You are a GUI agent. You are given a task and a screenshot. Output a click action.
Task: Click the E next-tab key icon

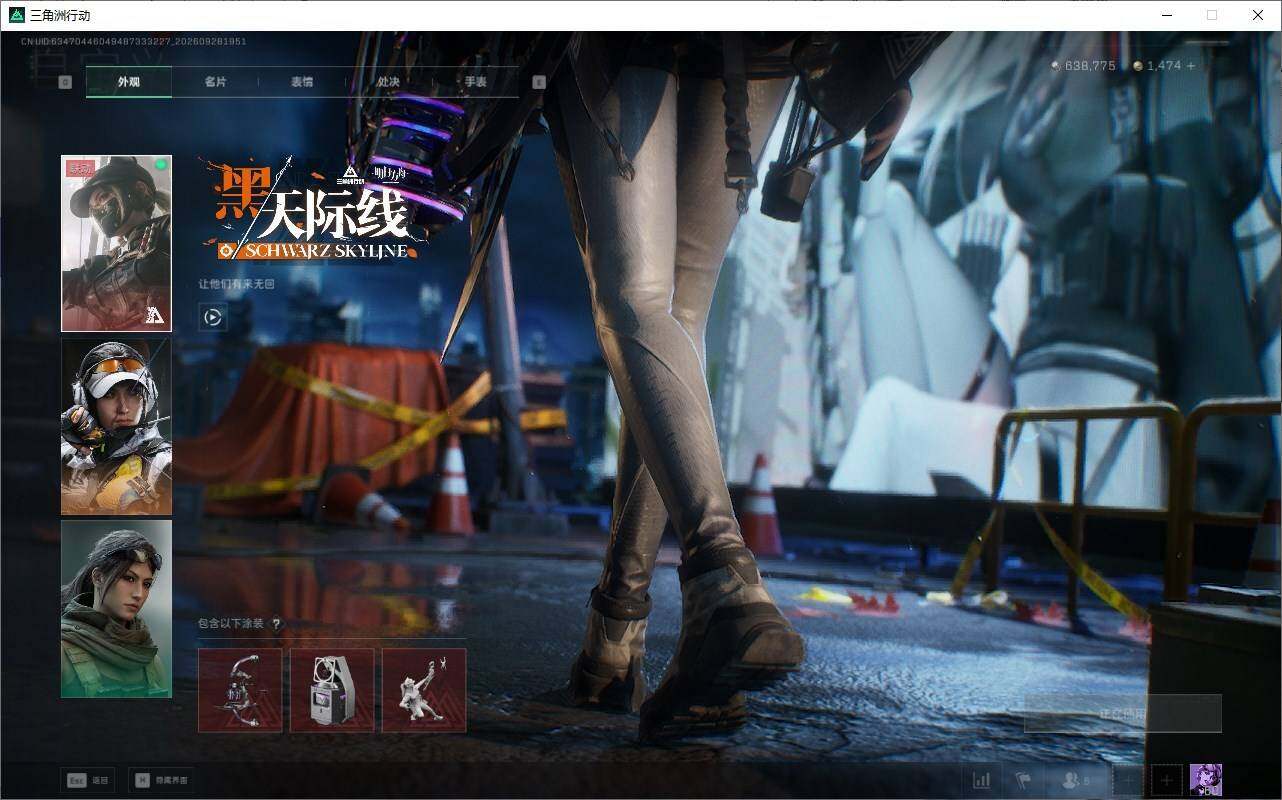tap(539, 82)
